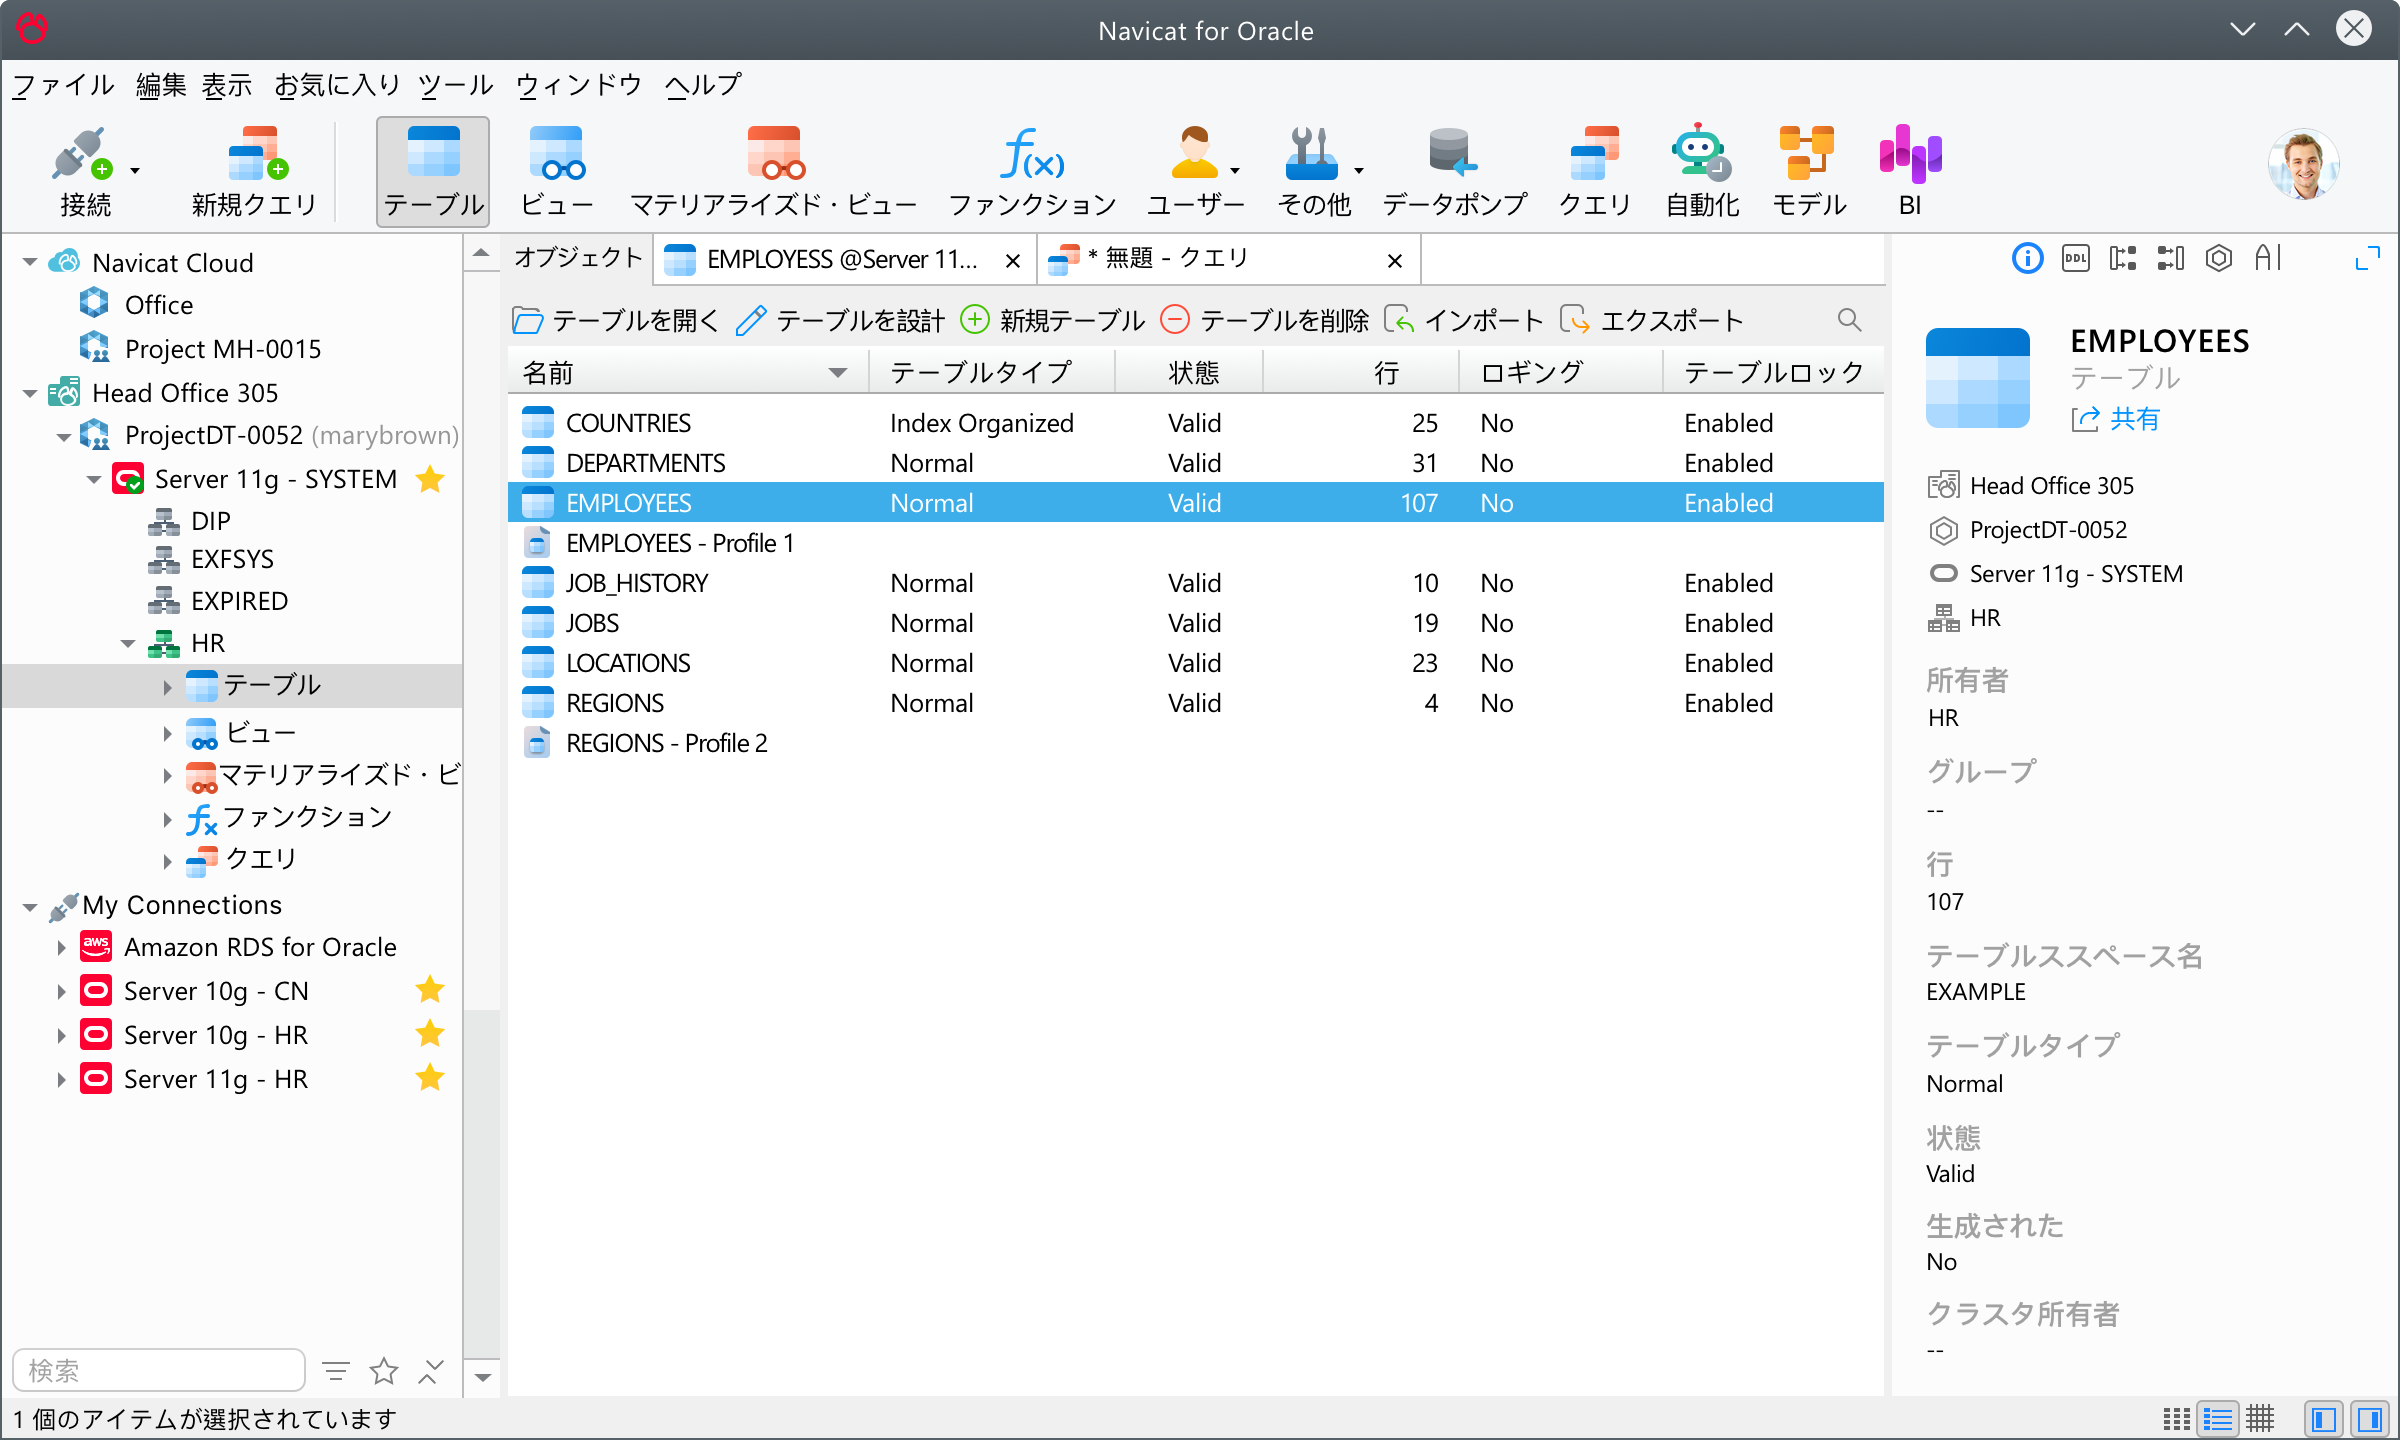Click the Connection (接続) toolbar icon
Viewport: 2400px width, 1440px height.
coord(84,172)
